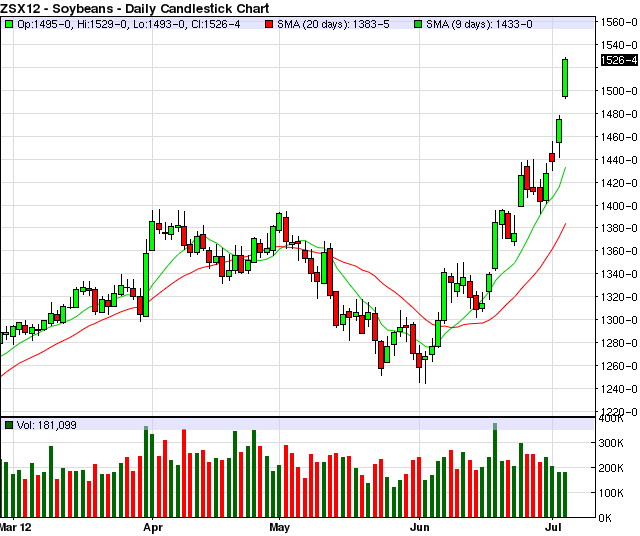Click the dark green Vol legend square

pyautogui.click(x=9, y=425)
